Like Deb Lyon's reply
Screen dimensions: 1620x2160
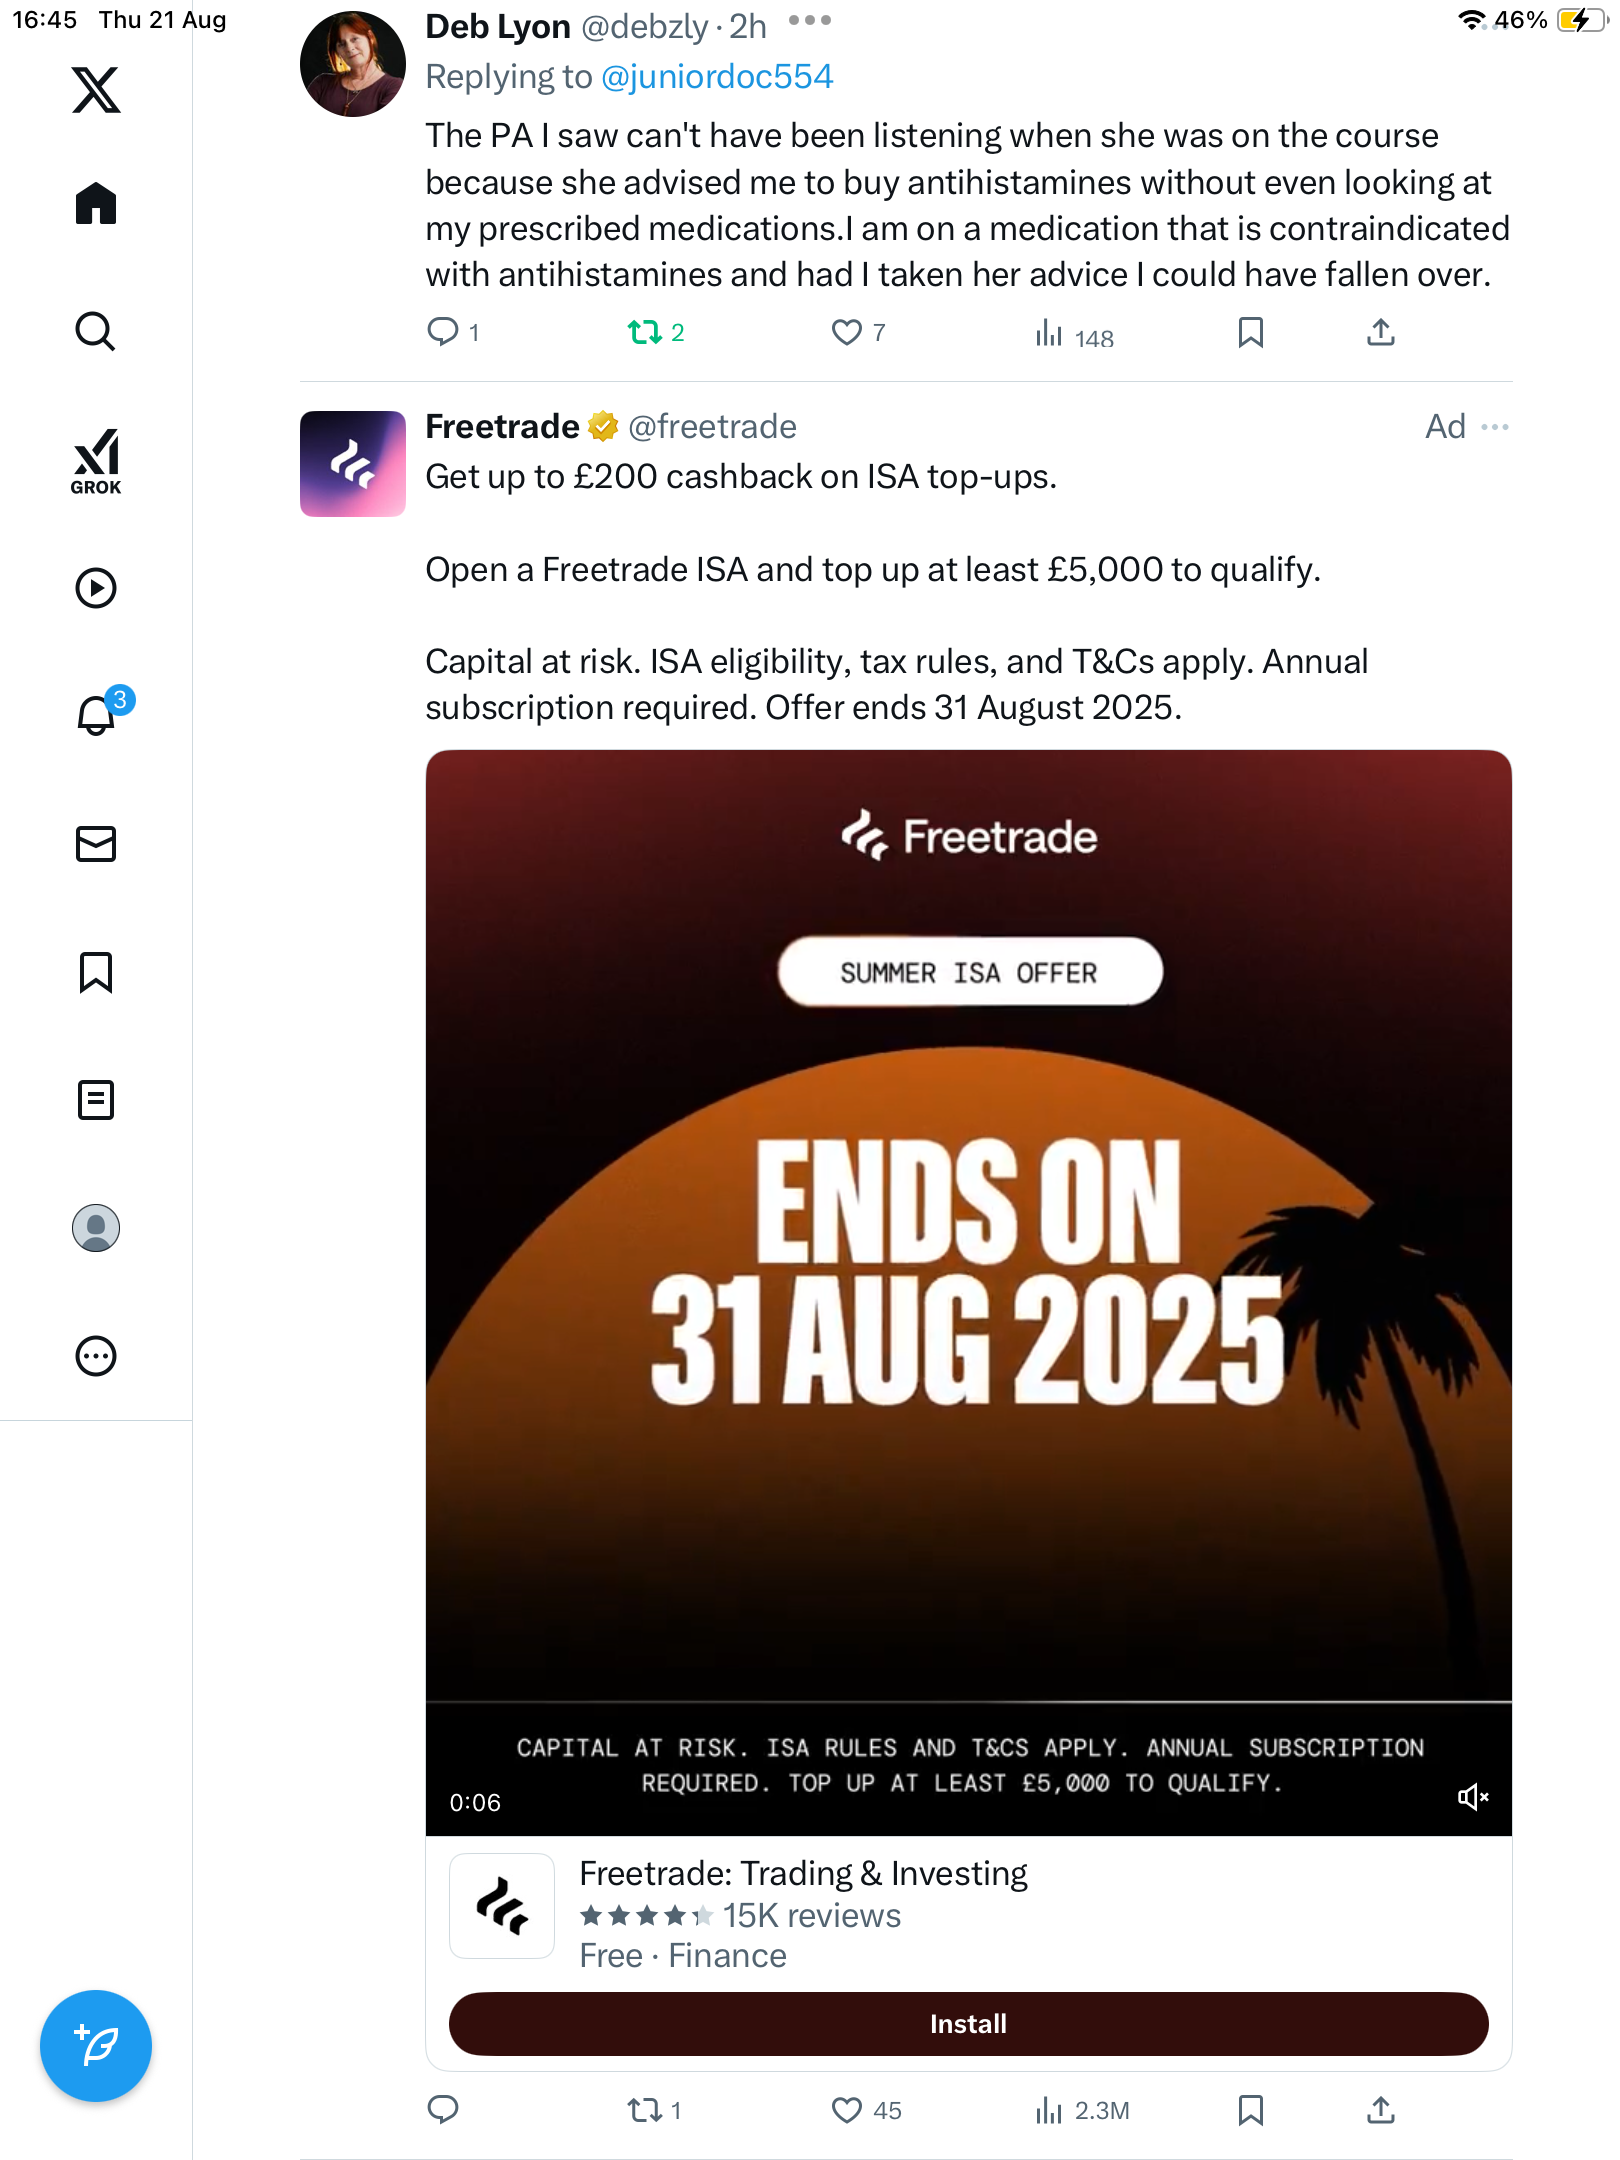(847, 332)
